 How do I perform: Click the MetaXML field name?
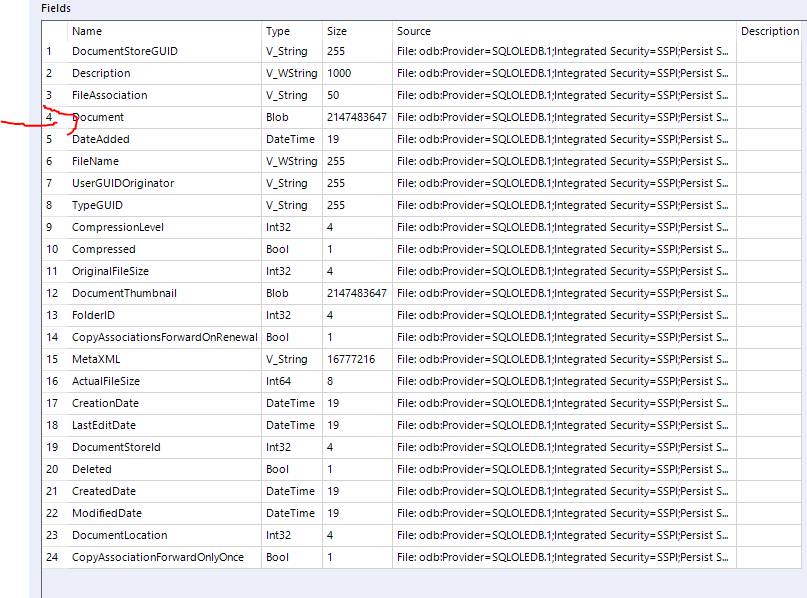click(95, 359)
